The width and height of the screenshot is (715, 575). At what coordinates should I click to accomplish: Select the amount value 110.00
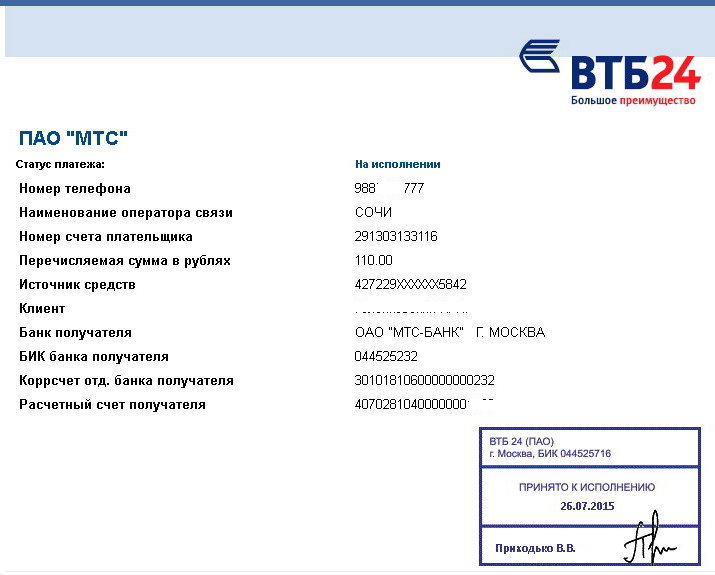[373, 260]
